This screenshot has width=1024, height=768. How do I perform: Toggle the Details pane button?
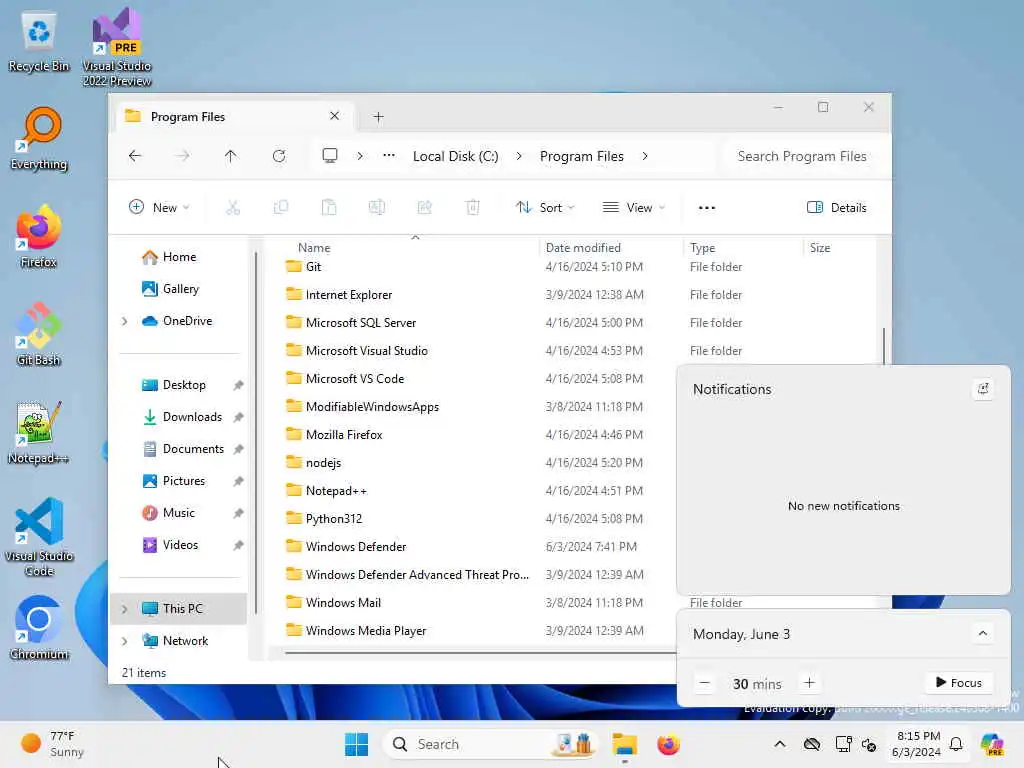[837, 208]
